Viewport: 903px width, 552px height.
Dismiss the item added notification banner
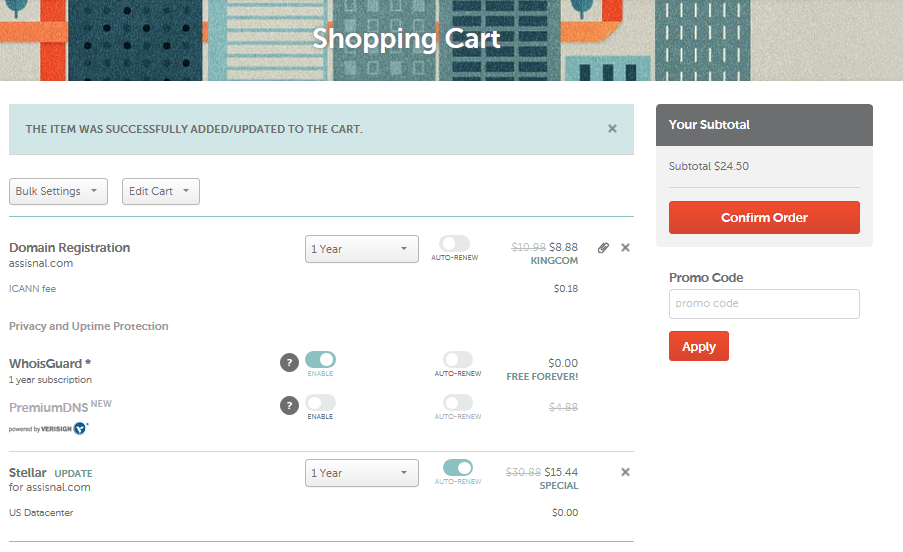tap(612, 129)
